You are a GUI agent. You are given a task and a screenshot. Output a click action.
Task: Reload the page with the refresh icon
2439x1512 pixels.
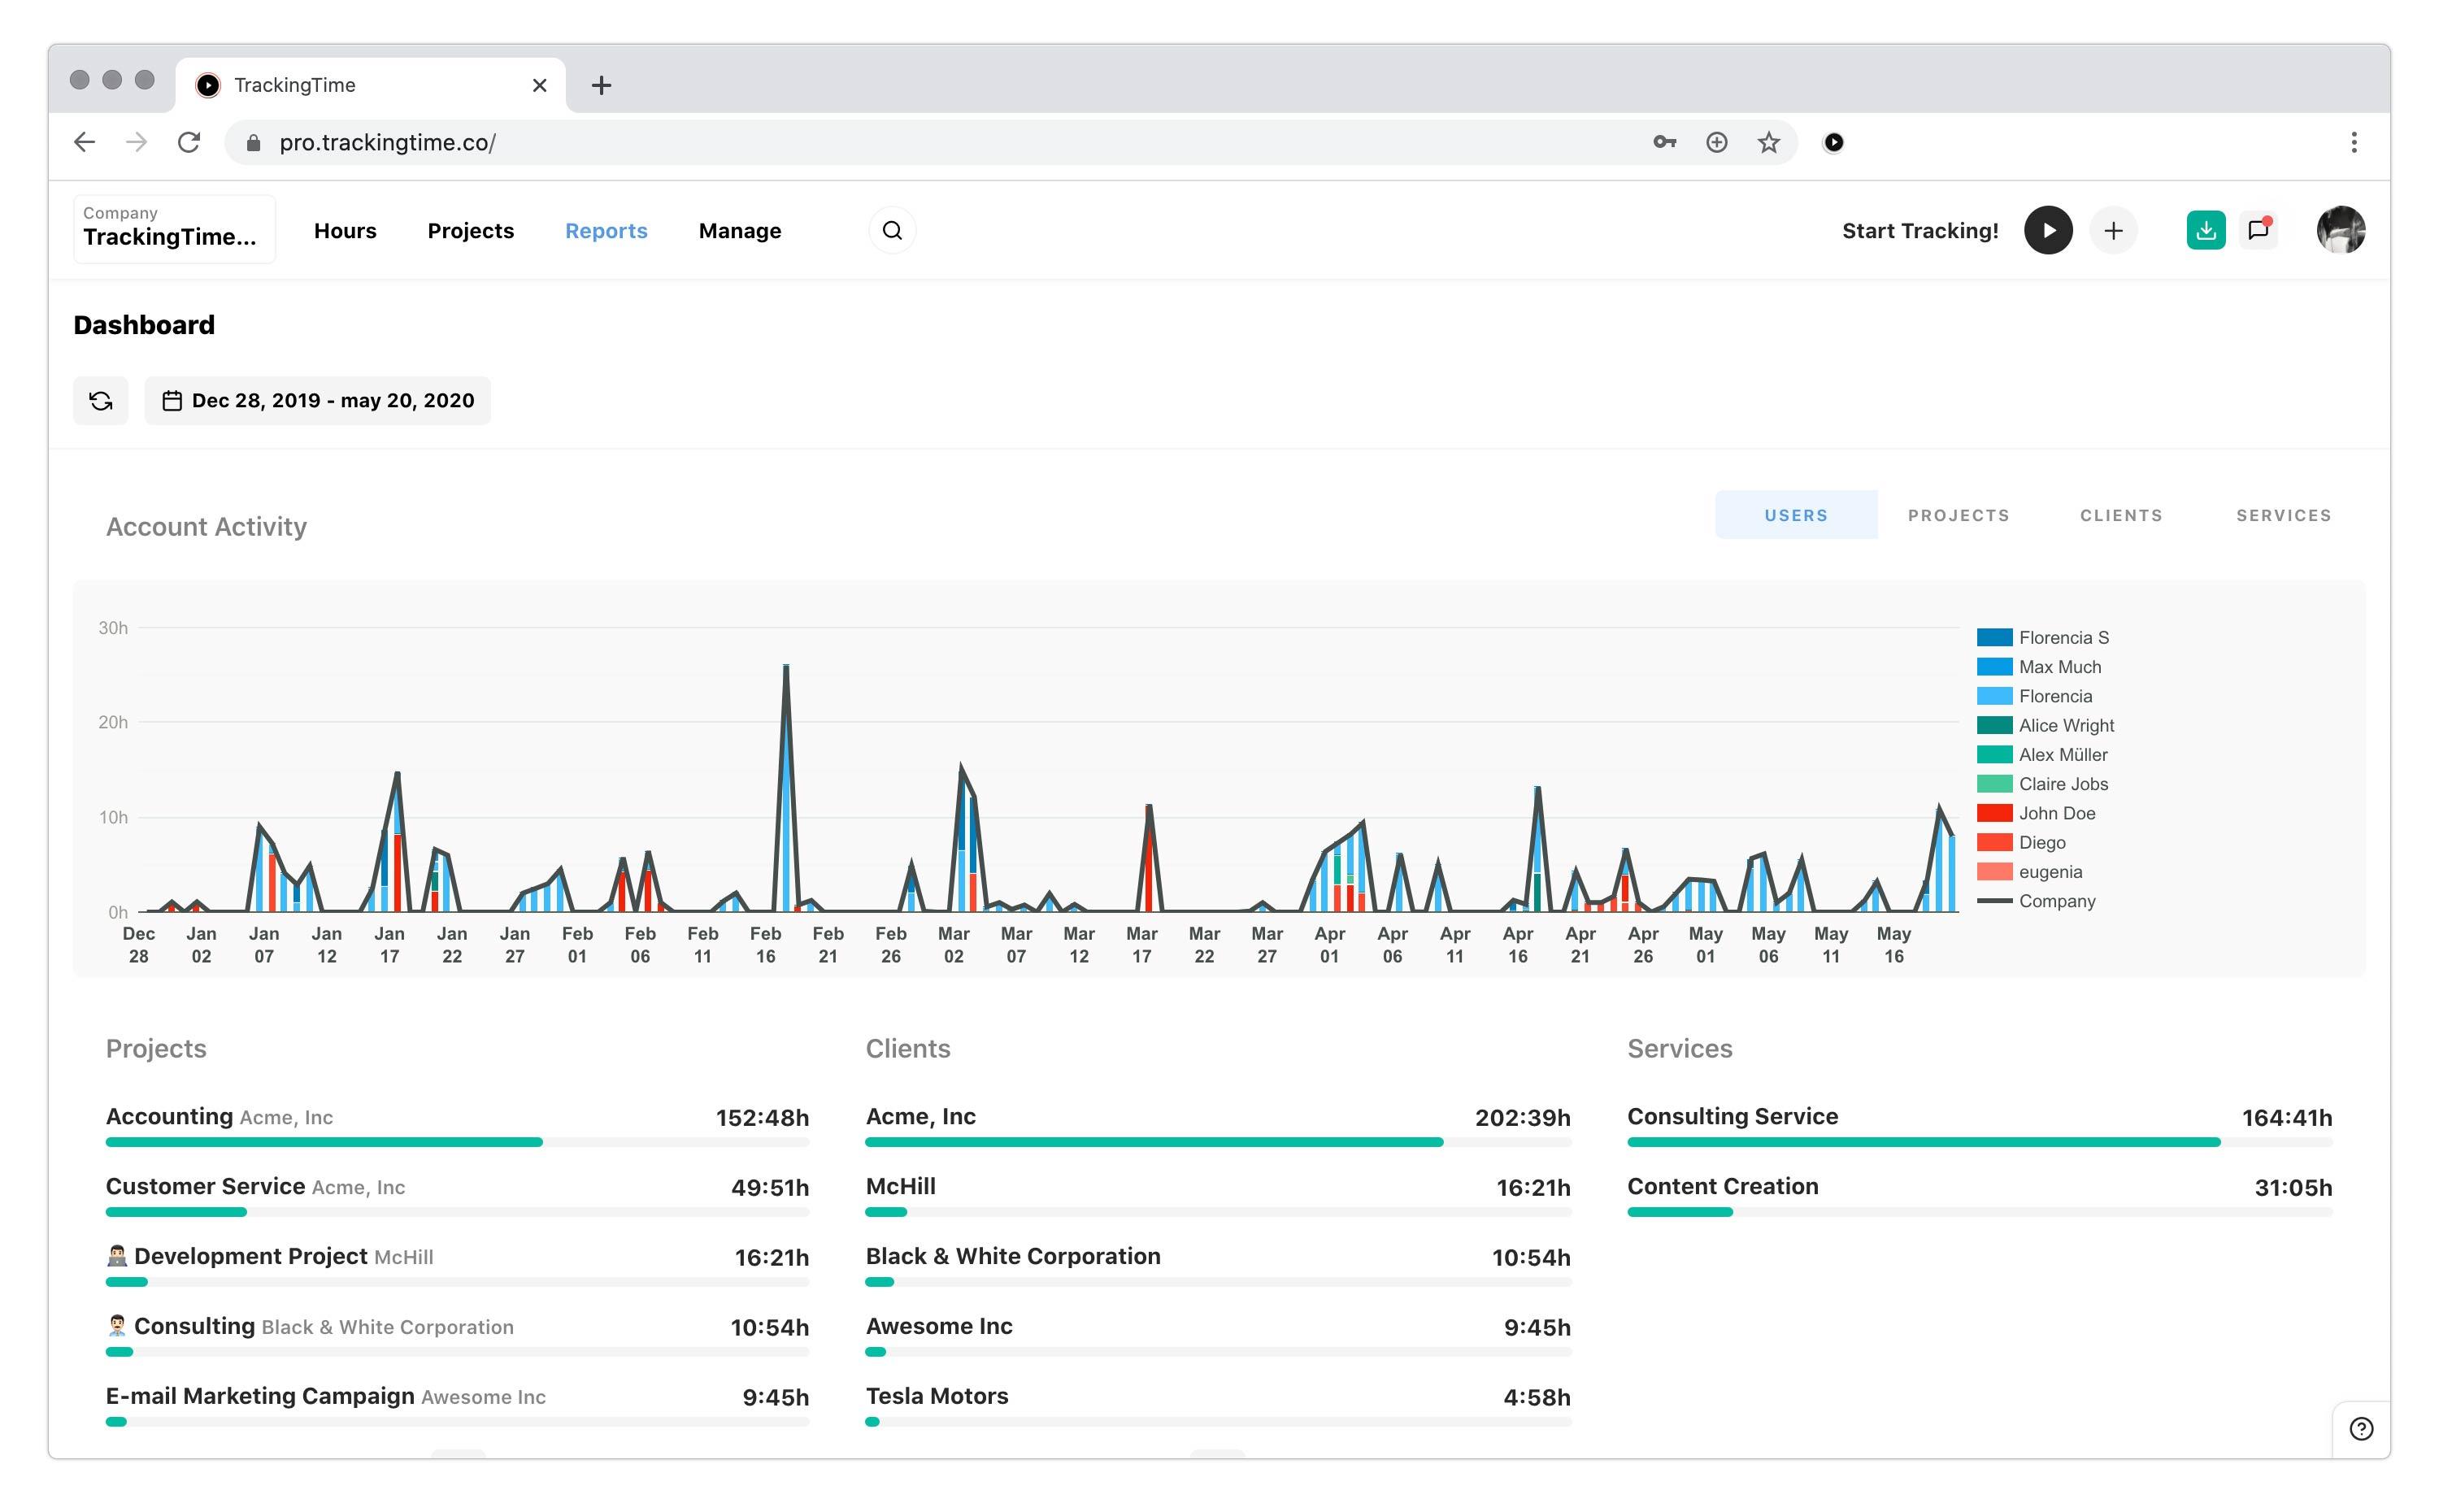pyautogui.click(x=189, y=143)
